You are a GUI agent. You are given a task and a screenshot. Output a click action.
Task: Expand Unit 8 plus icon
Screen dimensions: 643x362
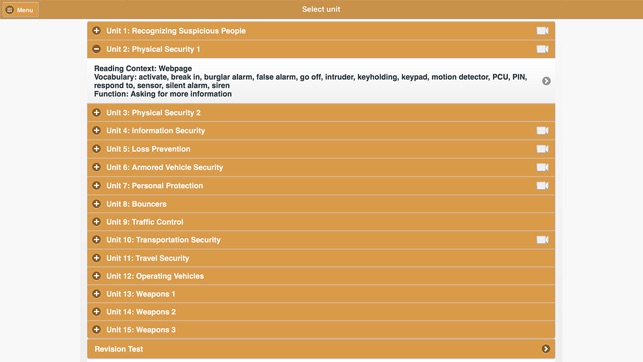(x=96, y=204)
